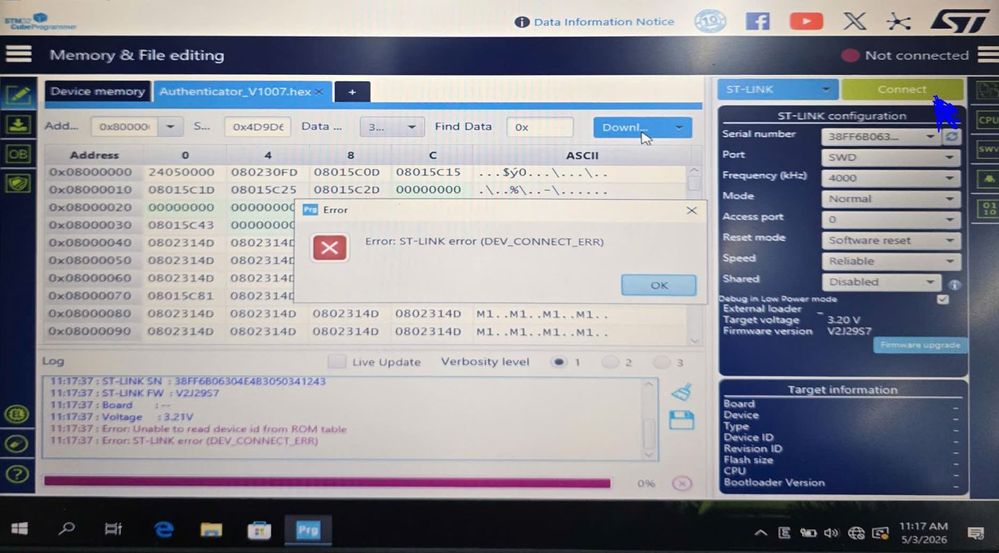The image size is (999, 553).
Task: Open the YouTube icon in header
Action: point(806,21)
